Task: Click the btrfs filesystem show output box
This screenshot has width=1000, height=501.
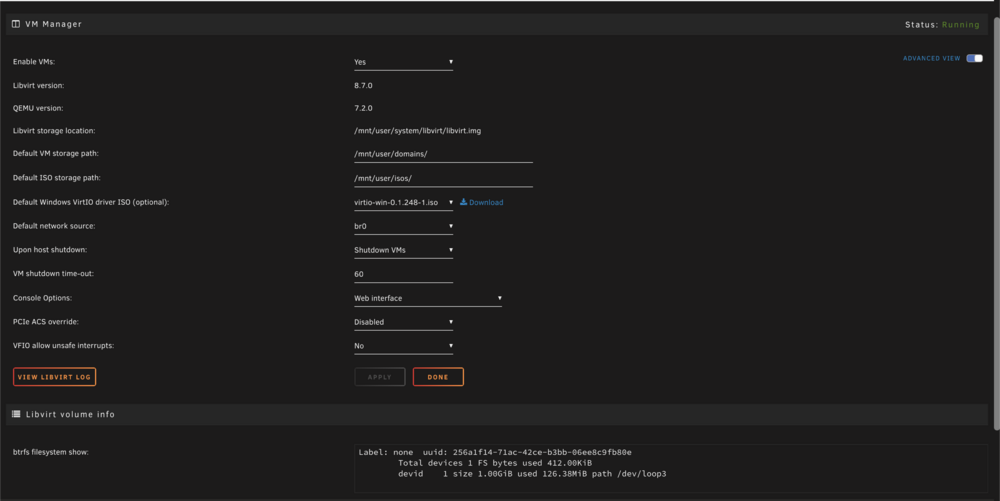Action: [671, 468]
